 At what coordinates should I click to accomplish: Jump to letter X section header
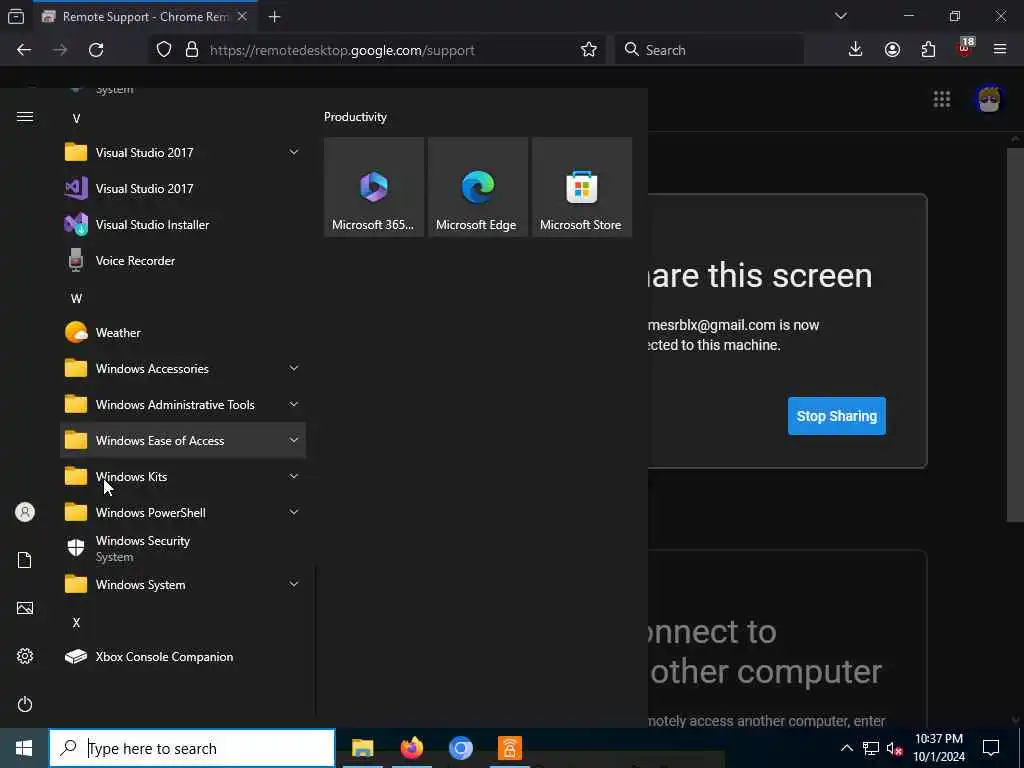(76, 623)
